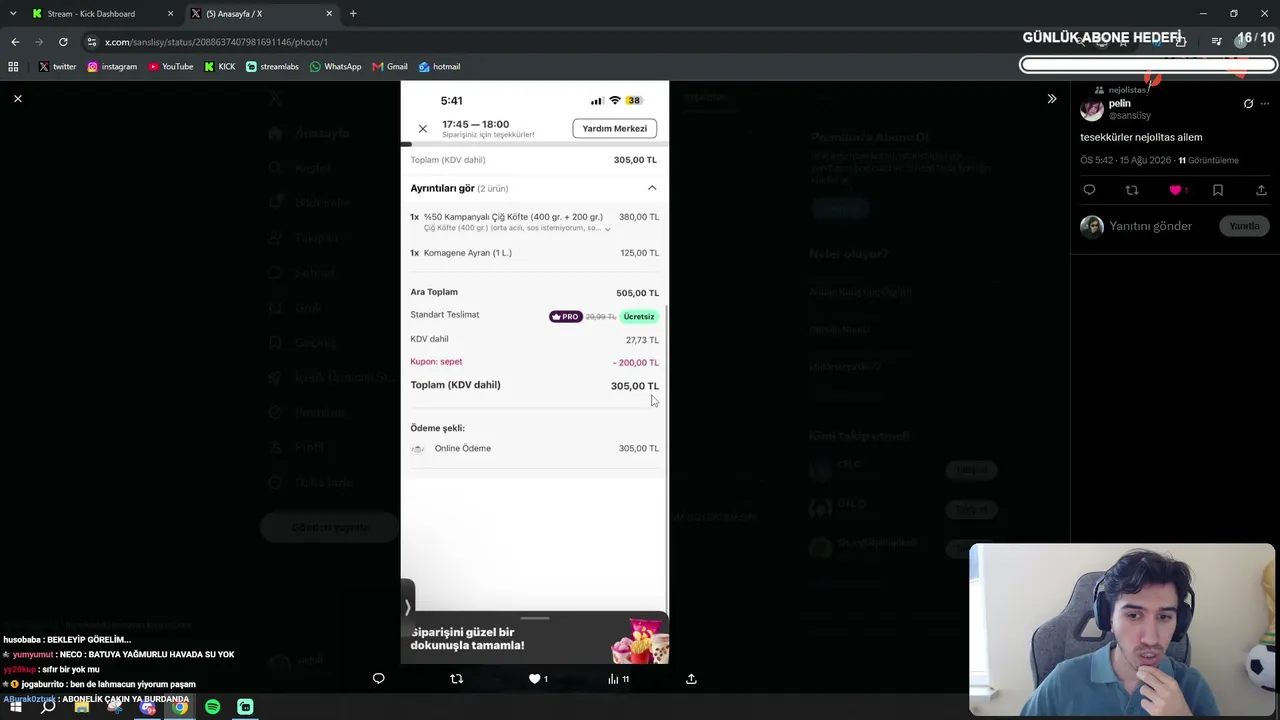Click the site information icon in address bar
This screenshot has height=720, width=1280.
[x=92, y=42]
